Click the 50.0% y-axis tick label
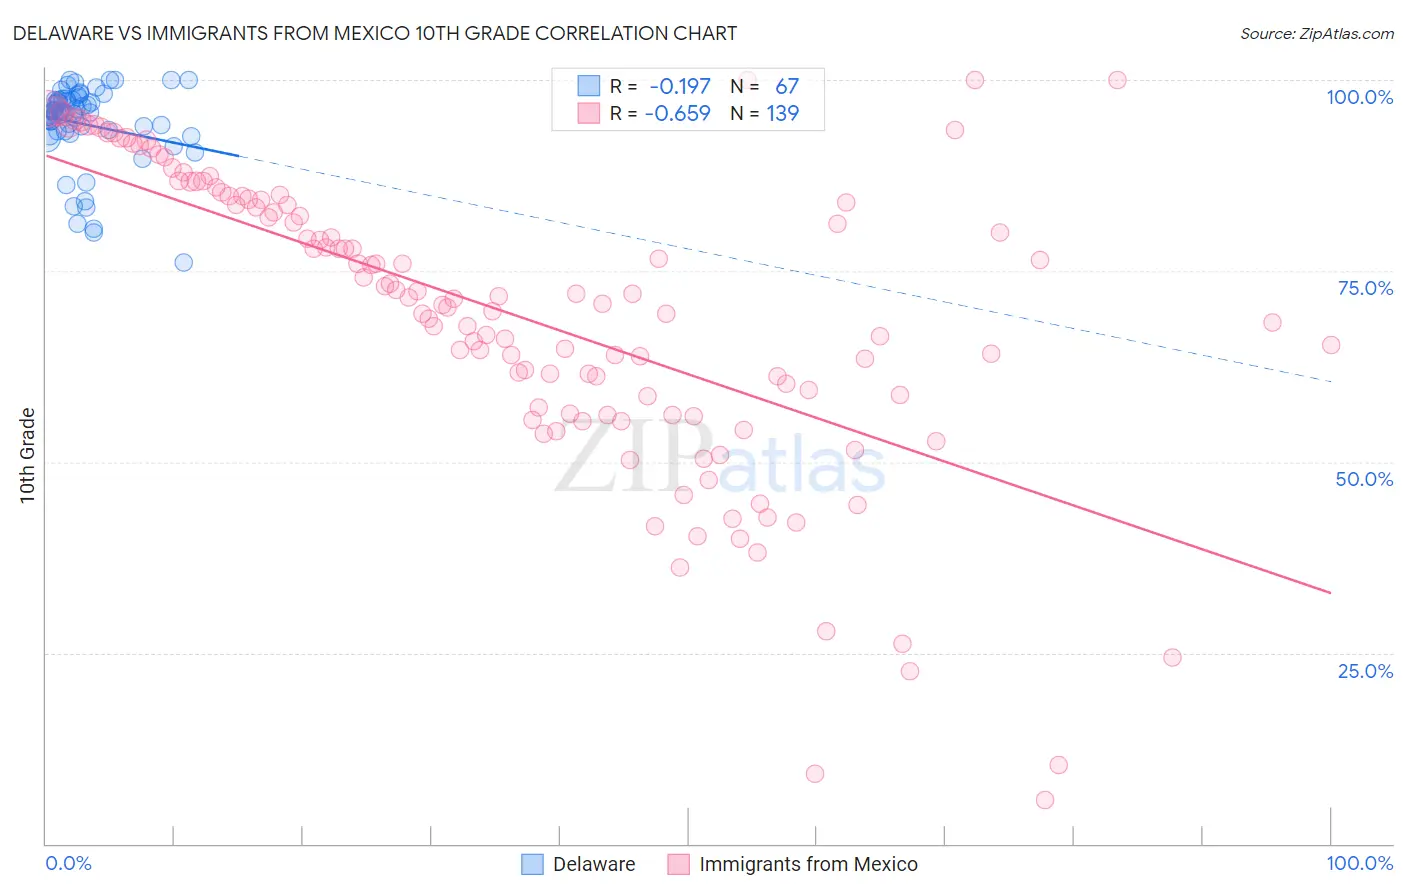Screen dimensions: 1406x892 pyautogui.click(x=1364, y=479)
